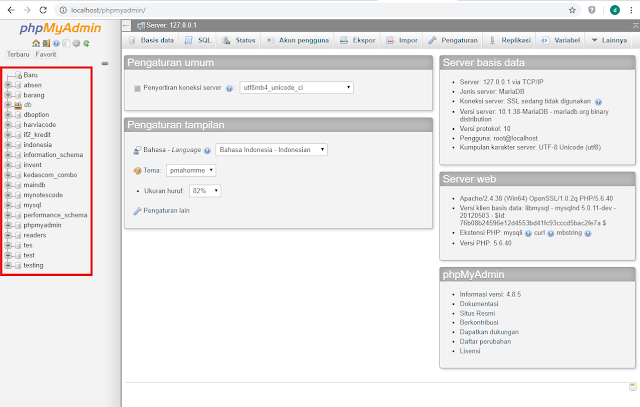Go to the Akun pengguna tab
The height and width of the screenshot is (407, 640).
tap(298, 40)
